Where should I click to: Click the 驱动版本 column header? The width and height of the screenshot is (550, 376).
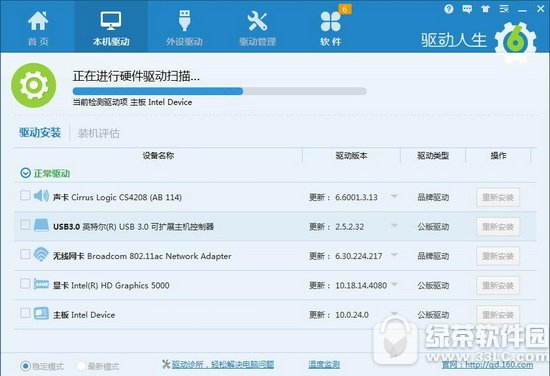(351, 155)
